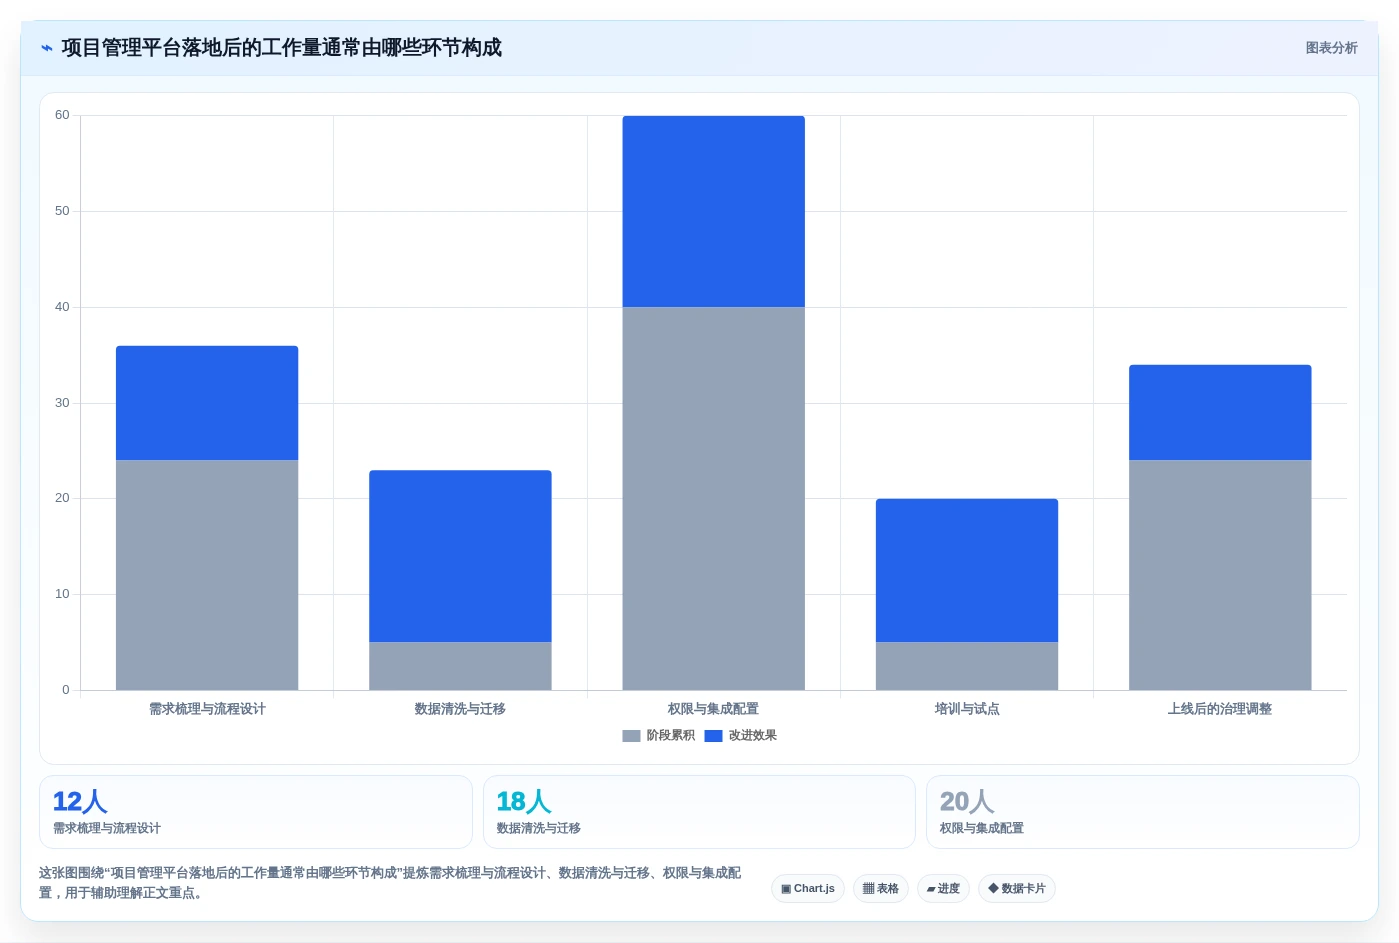Click the gray segment of 培训与试点 bar
The image size is (1399, 943).
967,666
